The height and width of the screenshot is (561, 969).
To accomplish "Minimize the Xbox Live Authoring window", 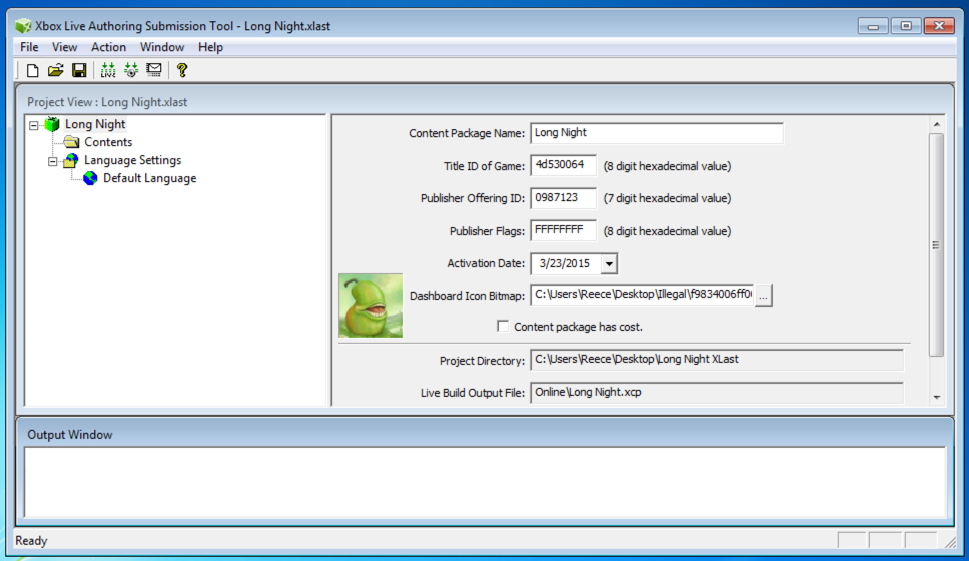I will 873,26.
